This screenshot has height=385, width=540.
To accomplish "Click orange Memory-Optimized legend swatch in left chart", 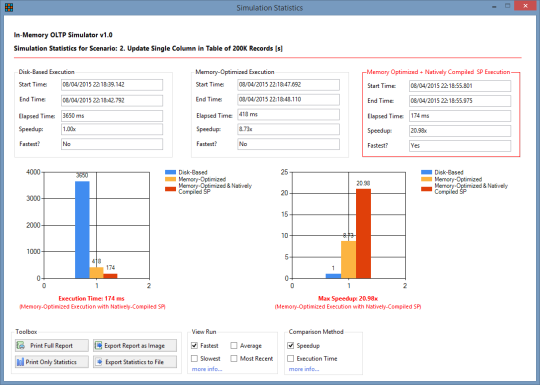I will click(x=170, y=179).
